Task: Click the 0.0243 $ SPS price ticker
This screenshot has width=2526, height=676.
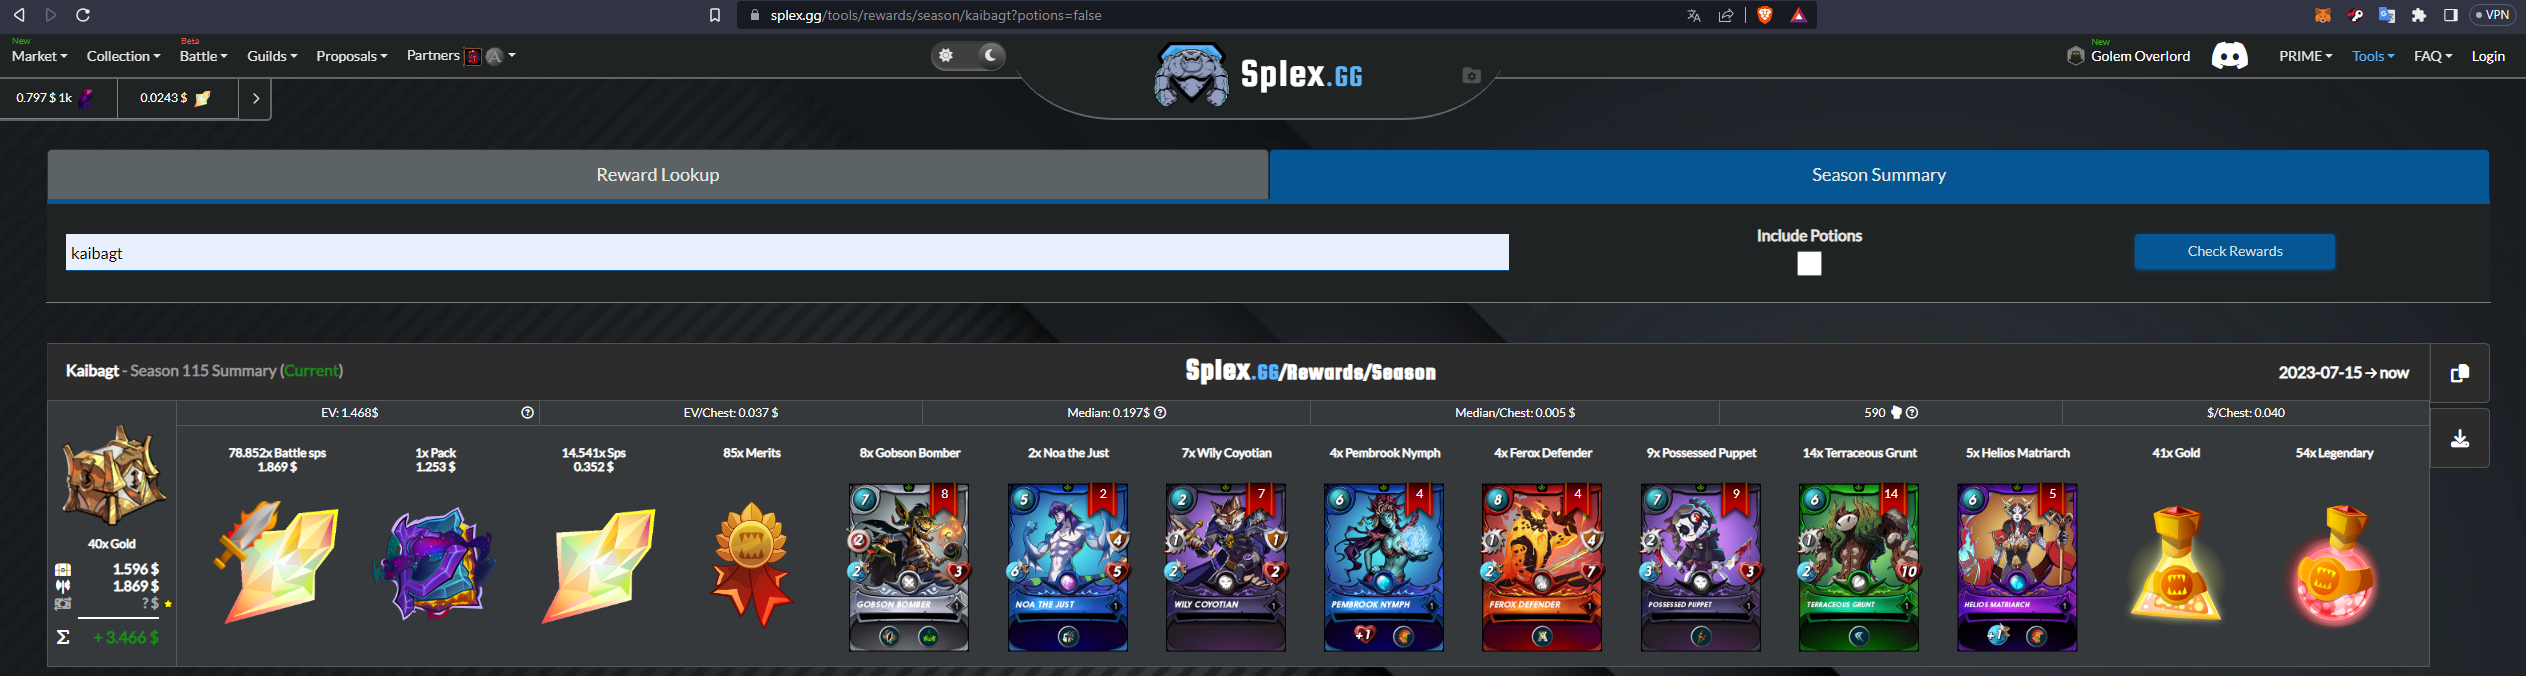Action: click(177, 98)
